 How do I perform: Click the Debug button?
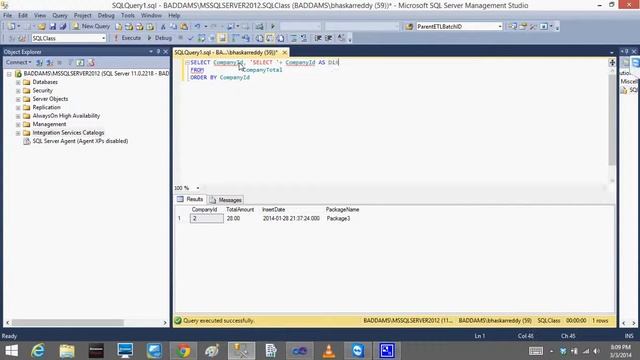159,38
